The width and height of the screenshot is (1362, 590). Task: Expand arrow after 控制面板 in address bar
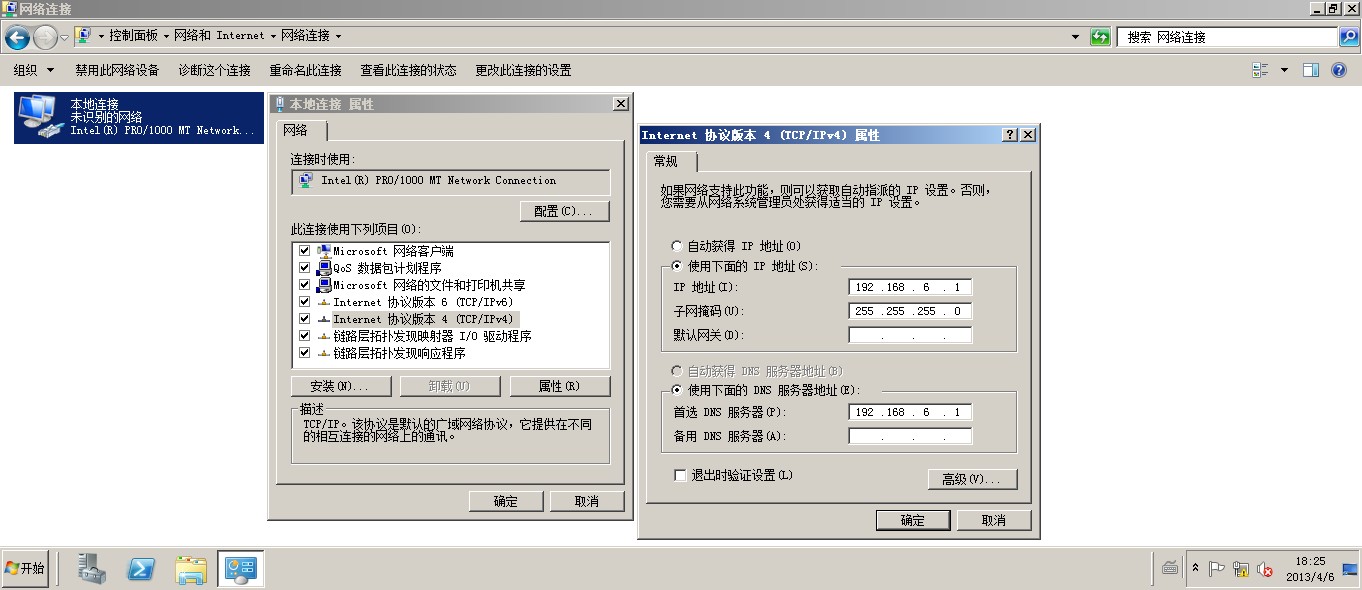coord(165,36)
